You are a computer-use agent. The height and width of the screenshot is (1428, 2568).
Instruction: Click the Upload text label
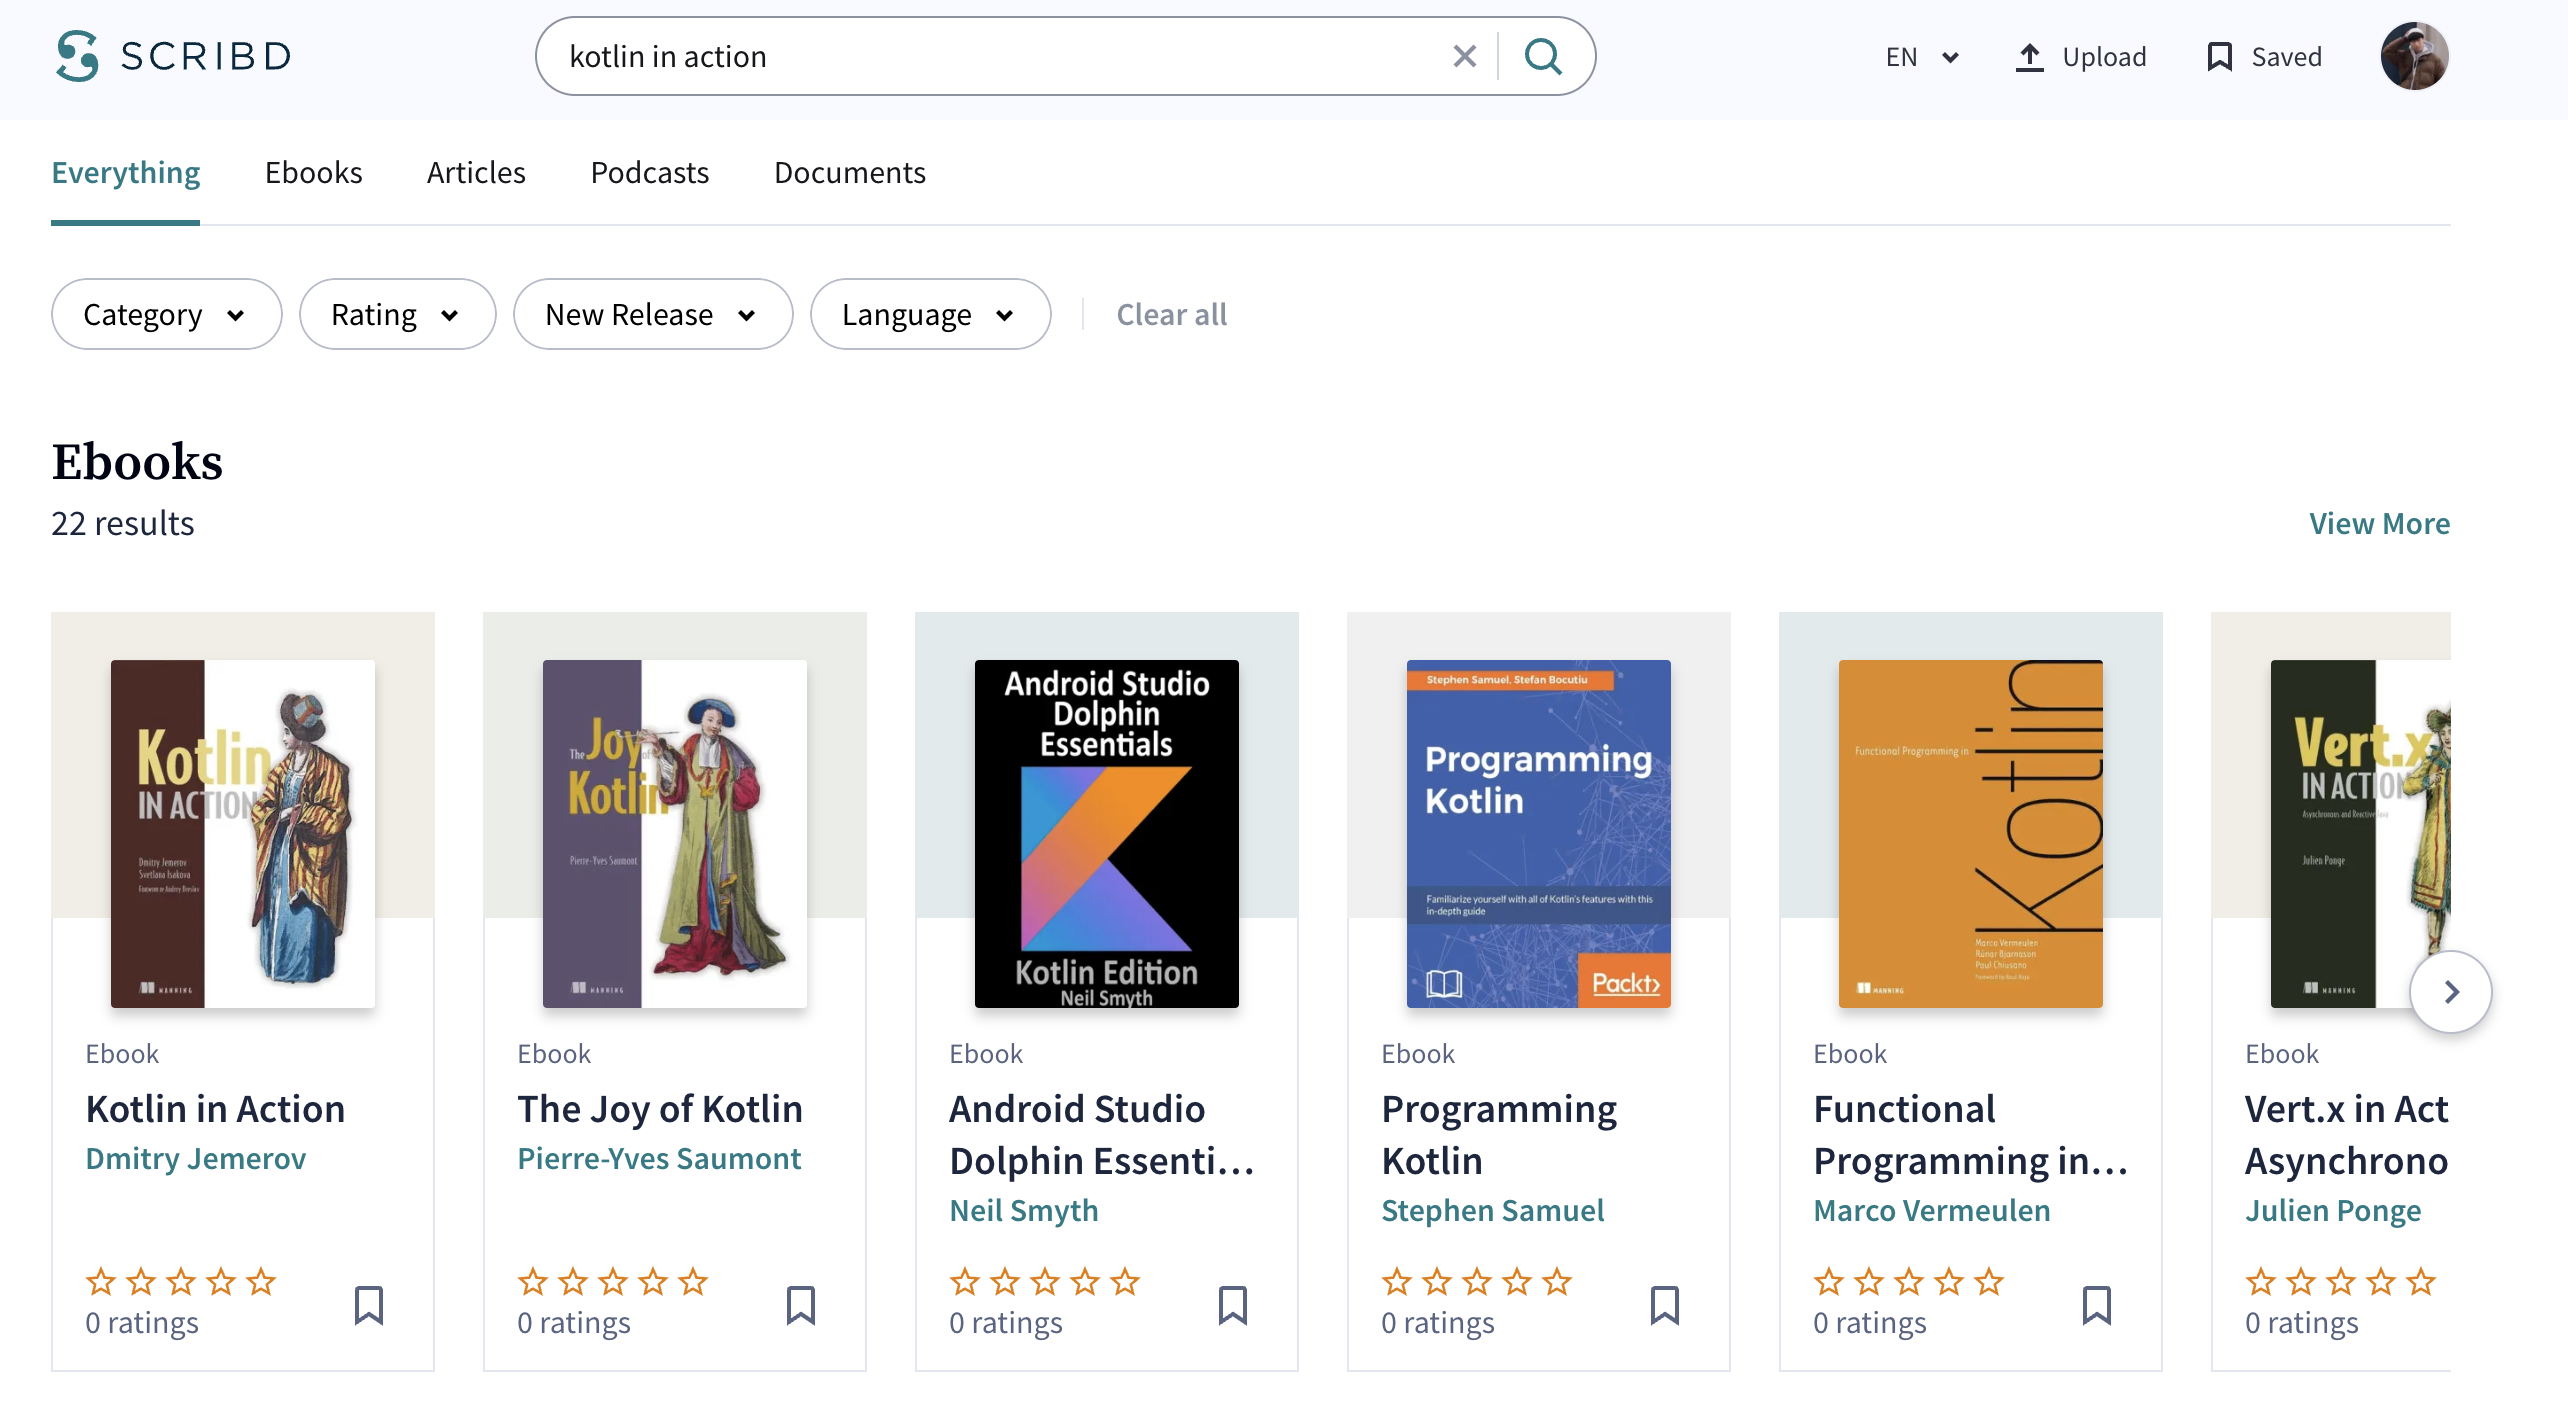(2104, 57)
